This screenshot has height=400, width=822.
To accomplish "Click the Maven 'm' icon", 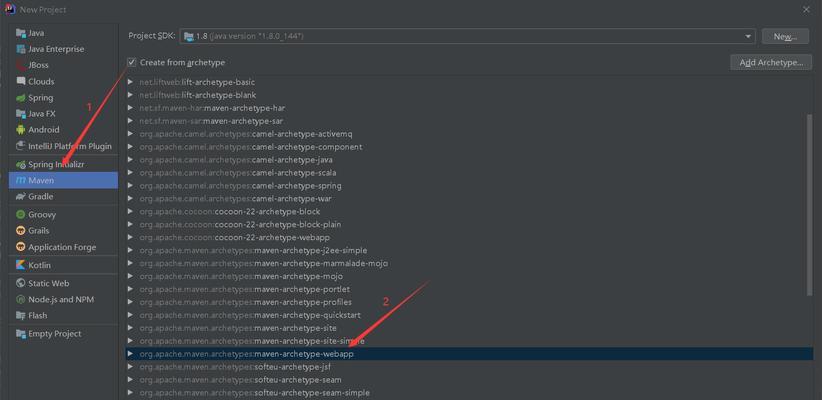I will point(21,180).
